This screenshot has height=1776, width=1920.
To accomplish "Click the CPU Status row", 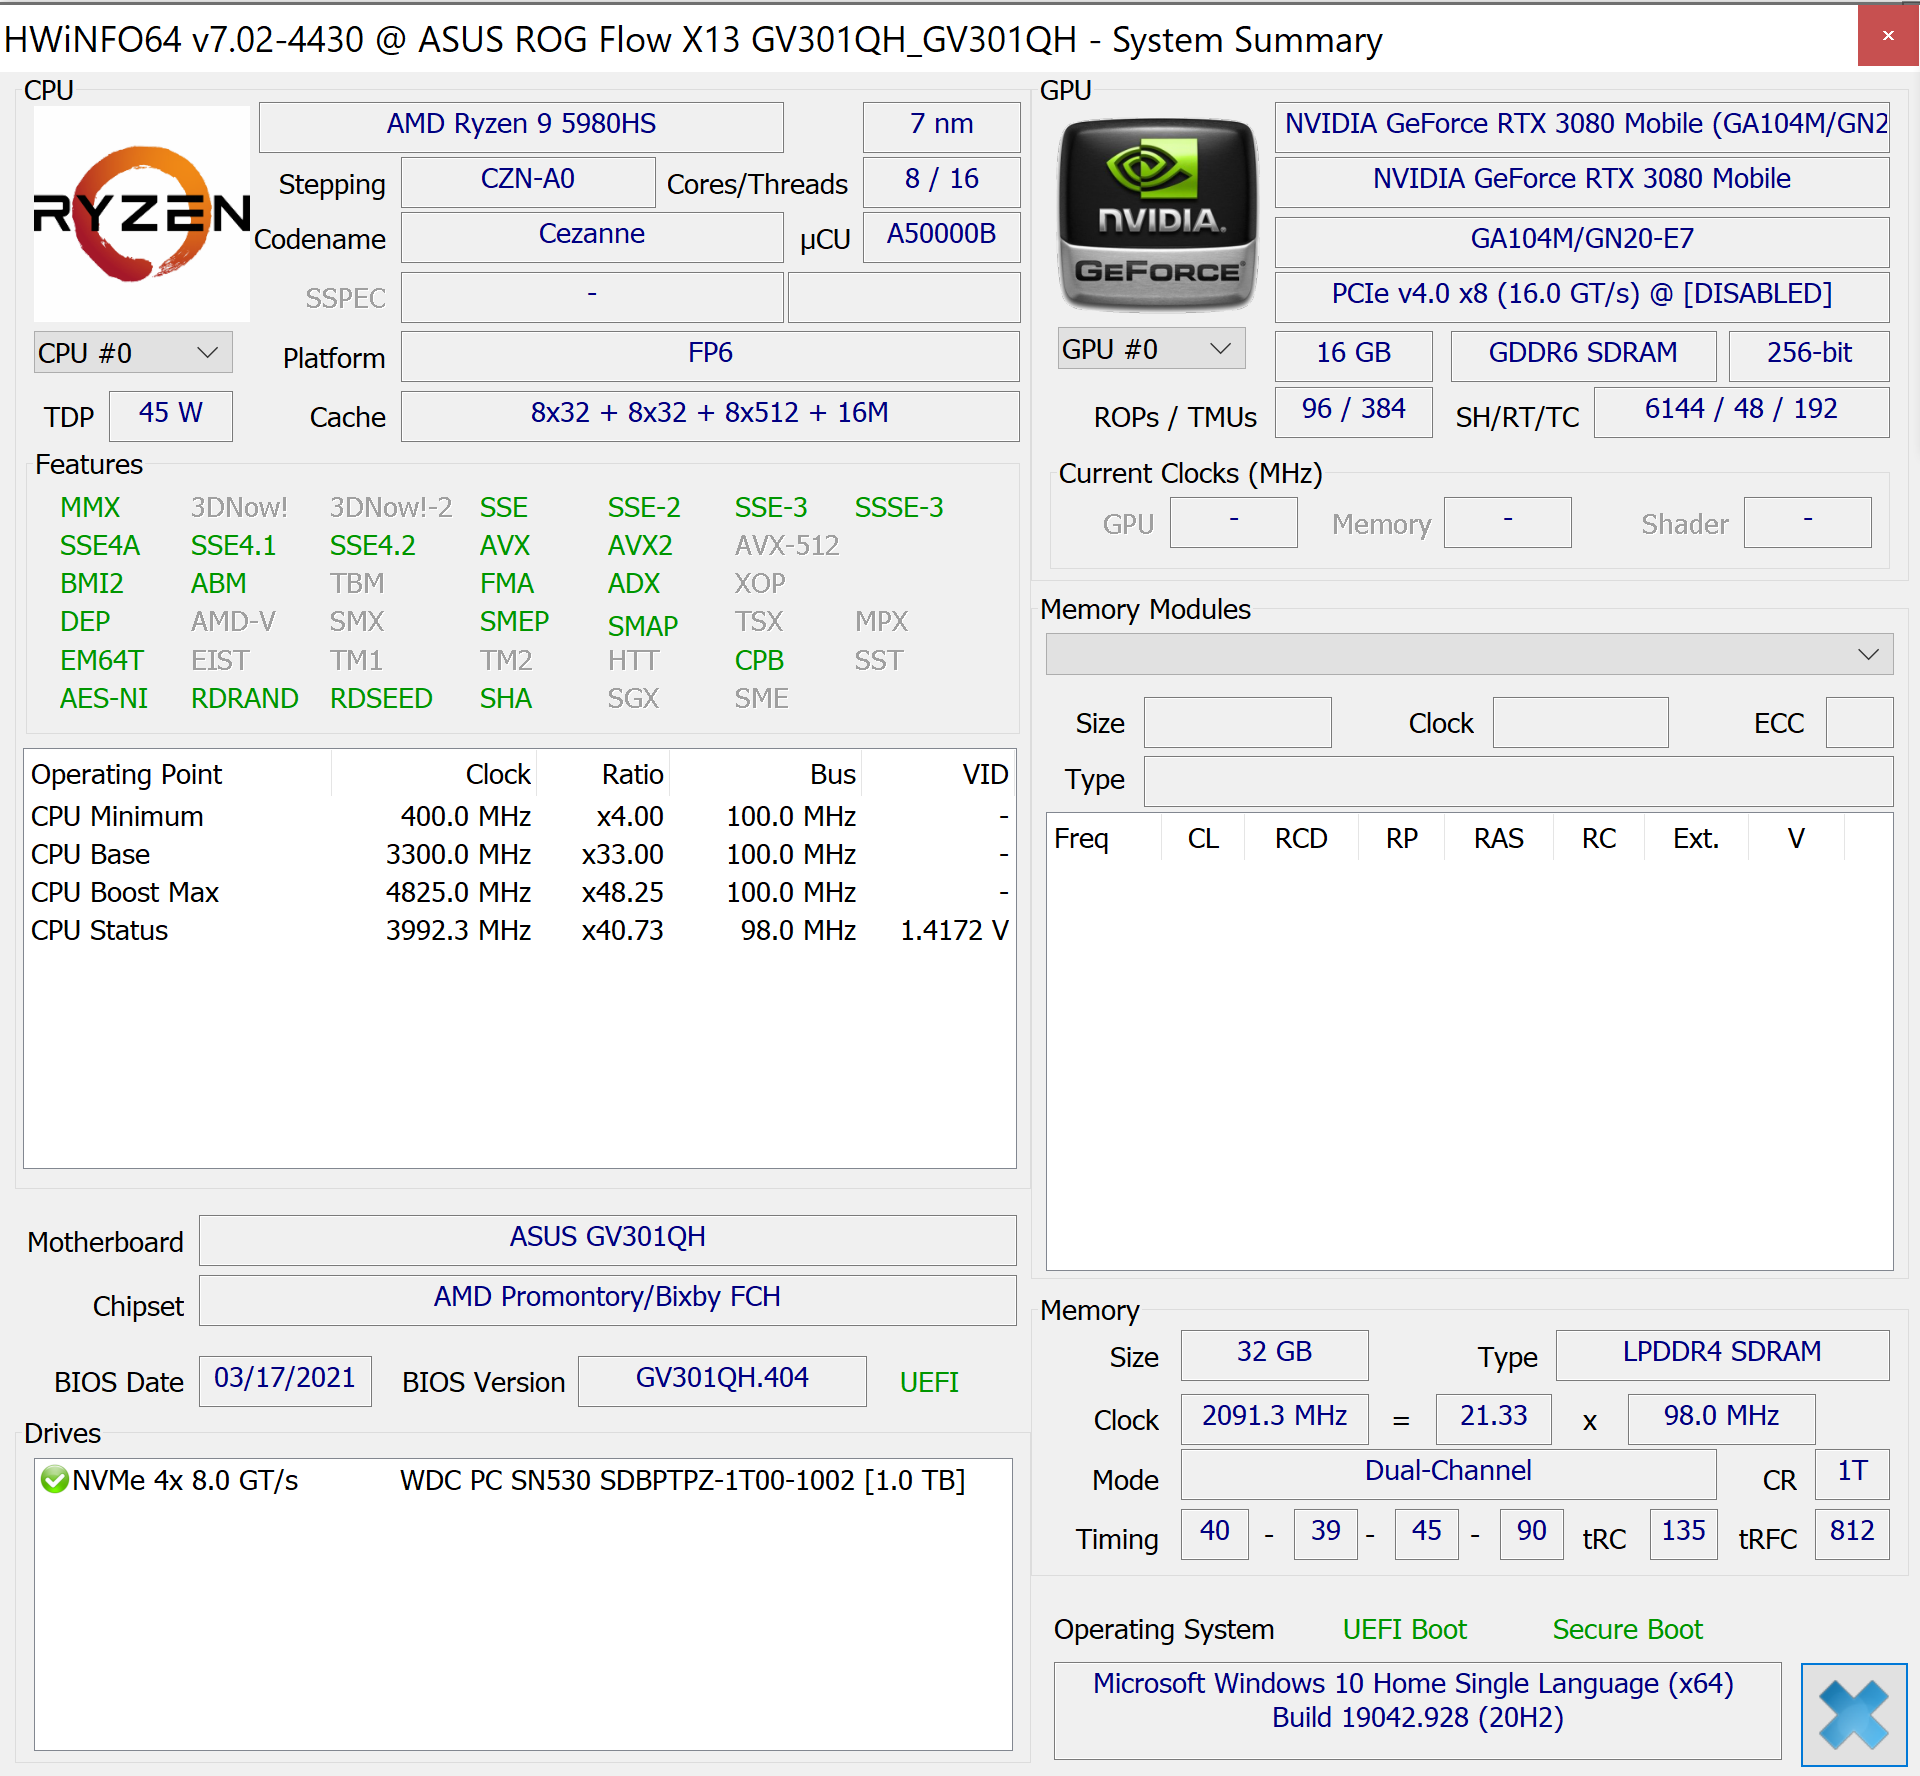I will pos(520,930).
